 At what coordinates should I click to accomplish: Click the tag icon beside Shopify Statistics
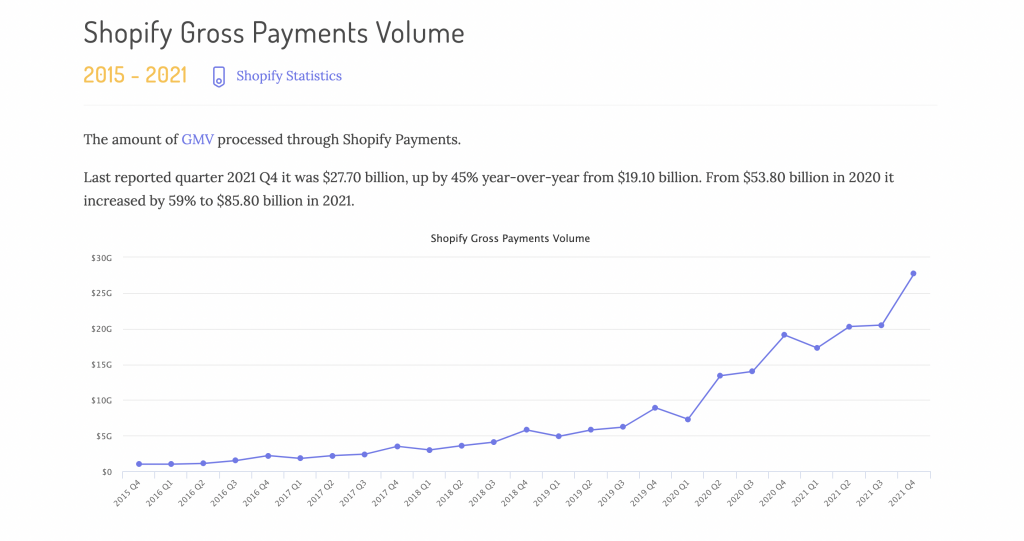218,77
